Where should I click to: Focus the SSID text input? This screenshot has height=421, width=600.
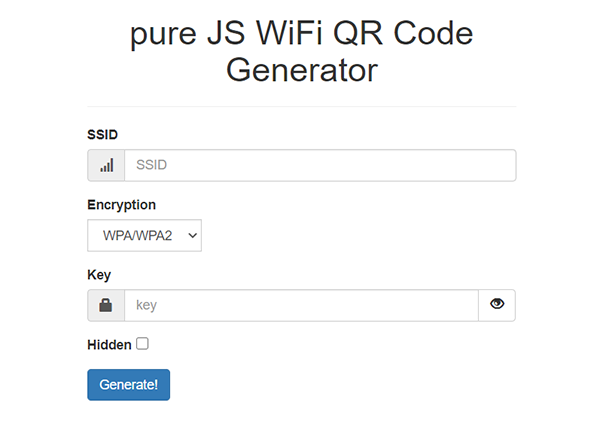point(320,165)
